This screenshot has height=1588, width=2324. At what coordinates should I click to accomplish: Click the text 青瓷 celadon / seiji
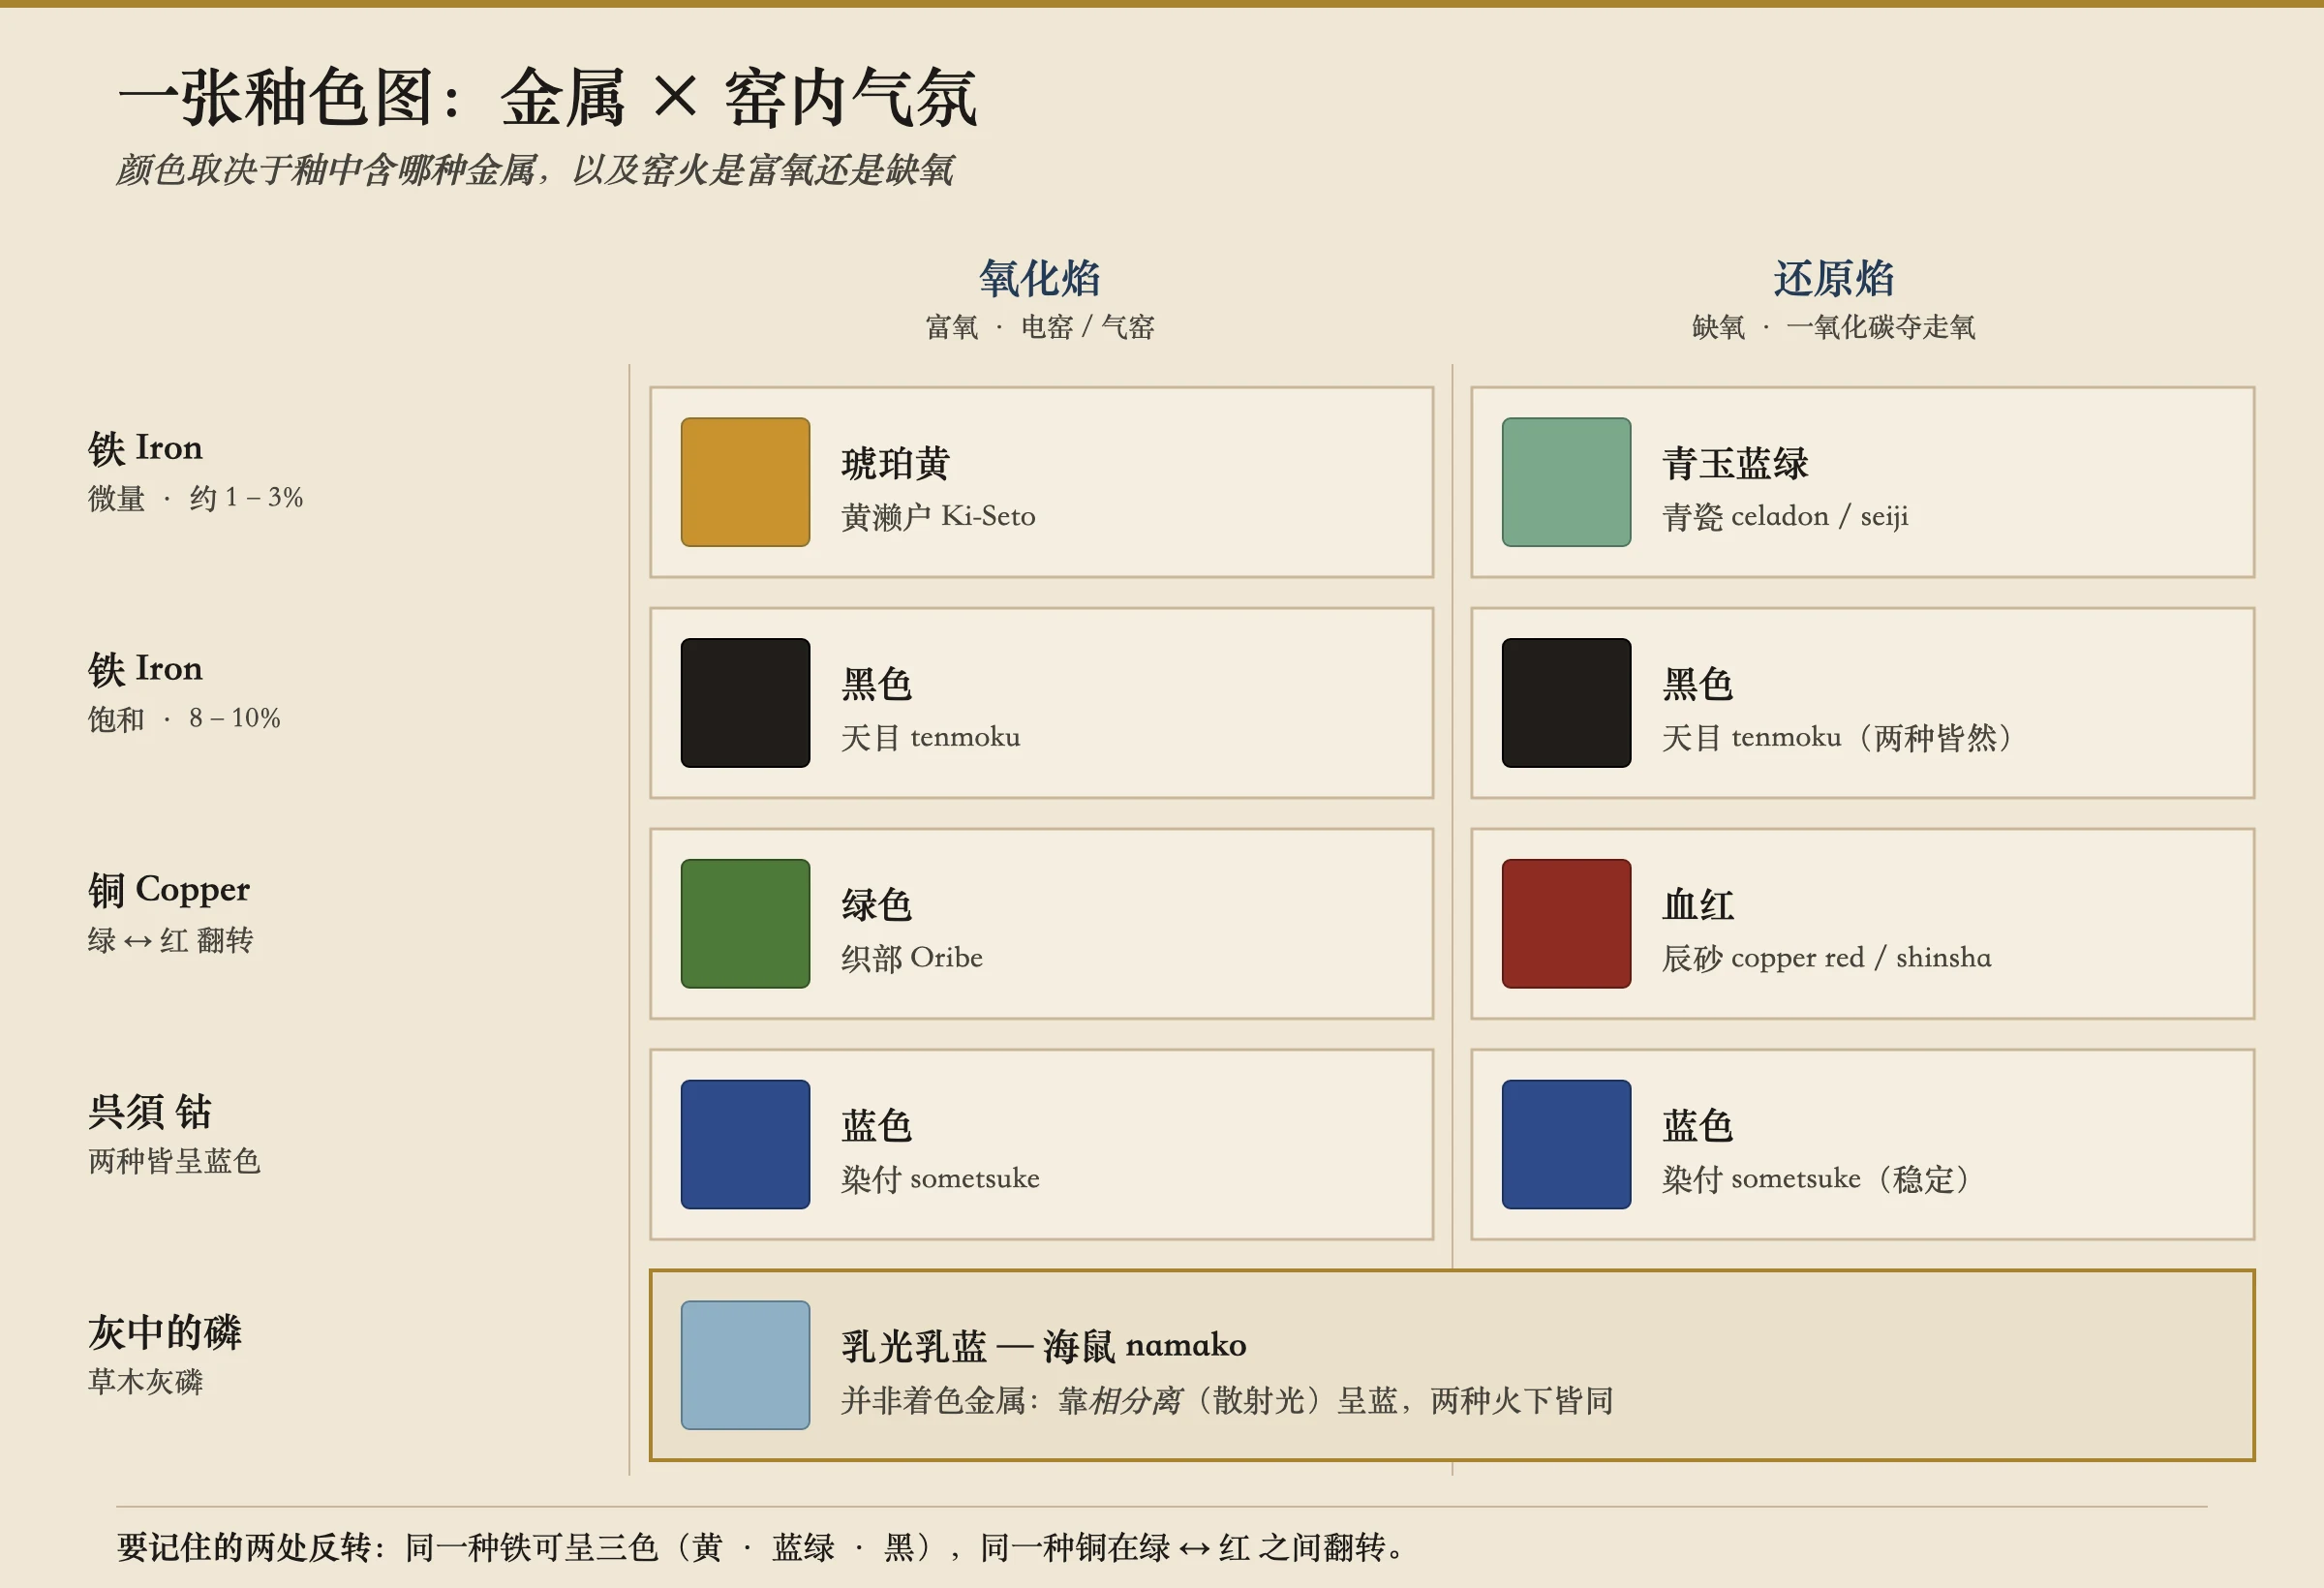click(1785, 516)
